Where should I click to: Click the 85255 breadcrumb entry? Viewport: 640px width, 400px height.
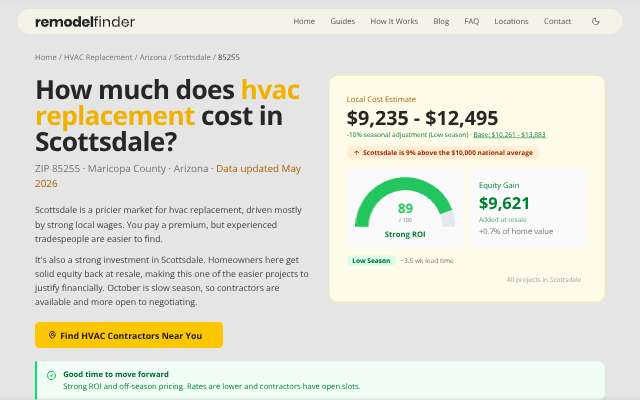coord(229,57)
